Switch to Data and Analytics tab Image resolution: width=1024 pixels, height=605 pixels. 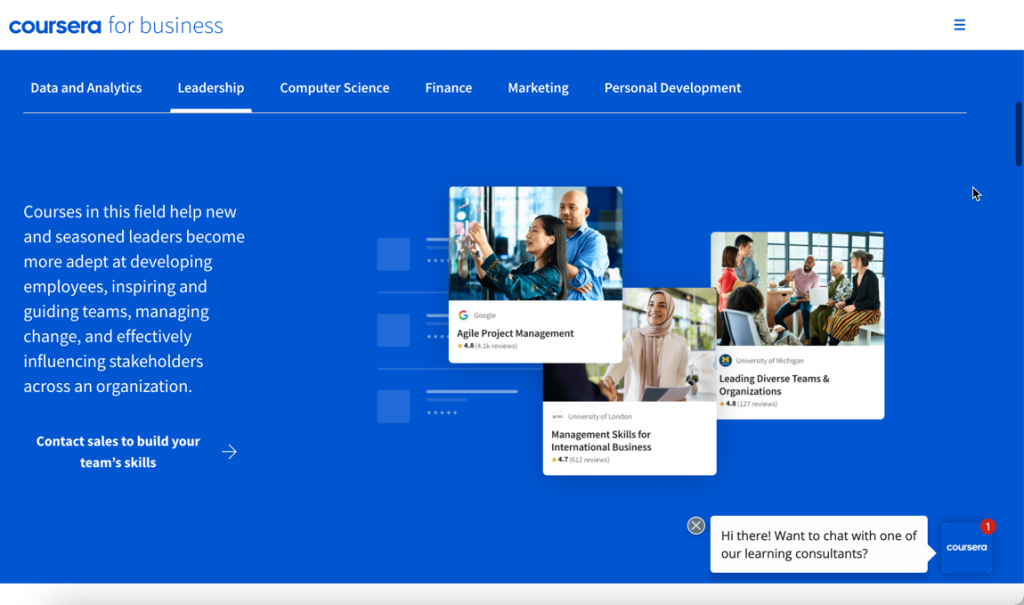[86, 88]
